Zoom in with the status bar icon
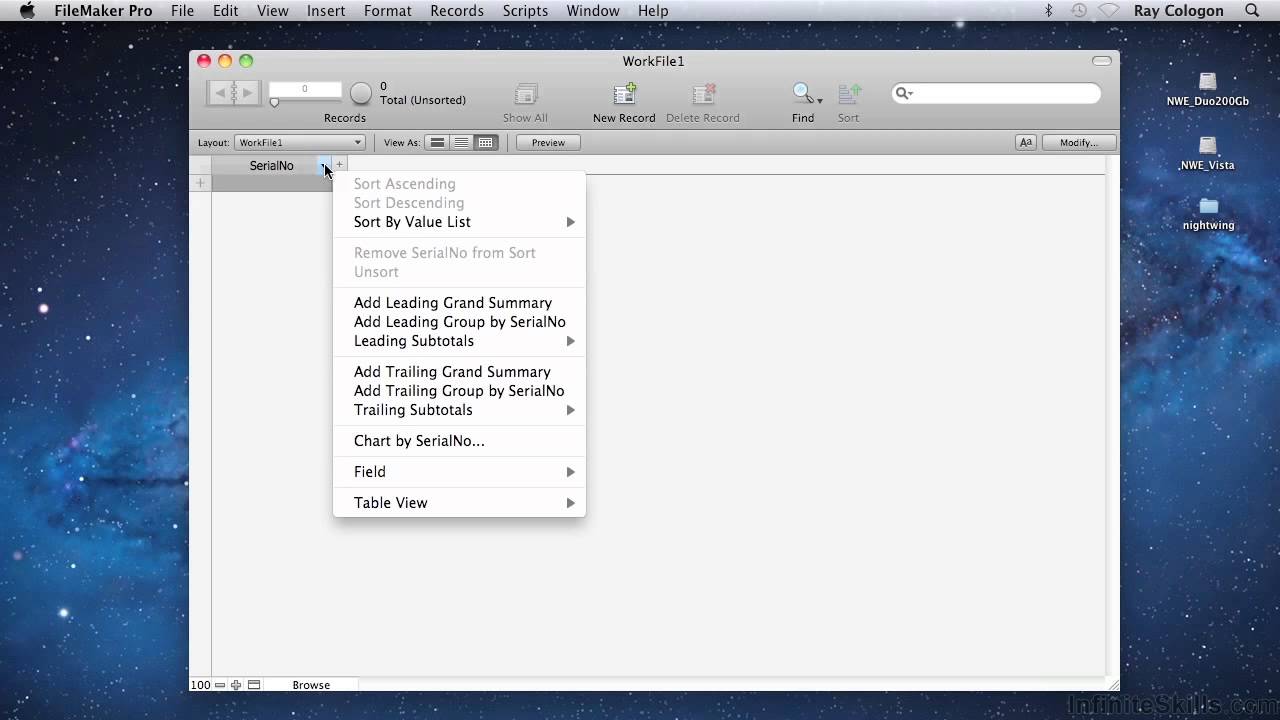The height and width of the screenshot is (720, 1280). 236,685
